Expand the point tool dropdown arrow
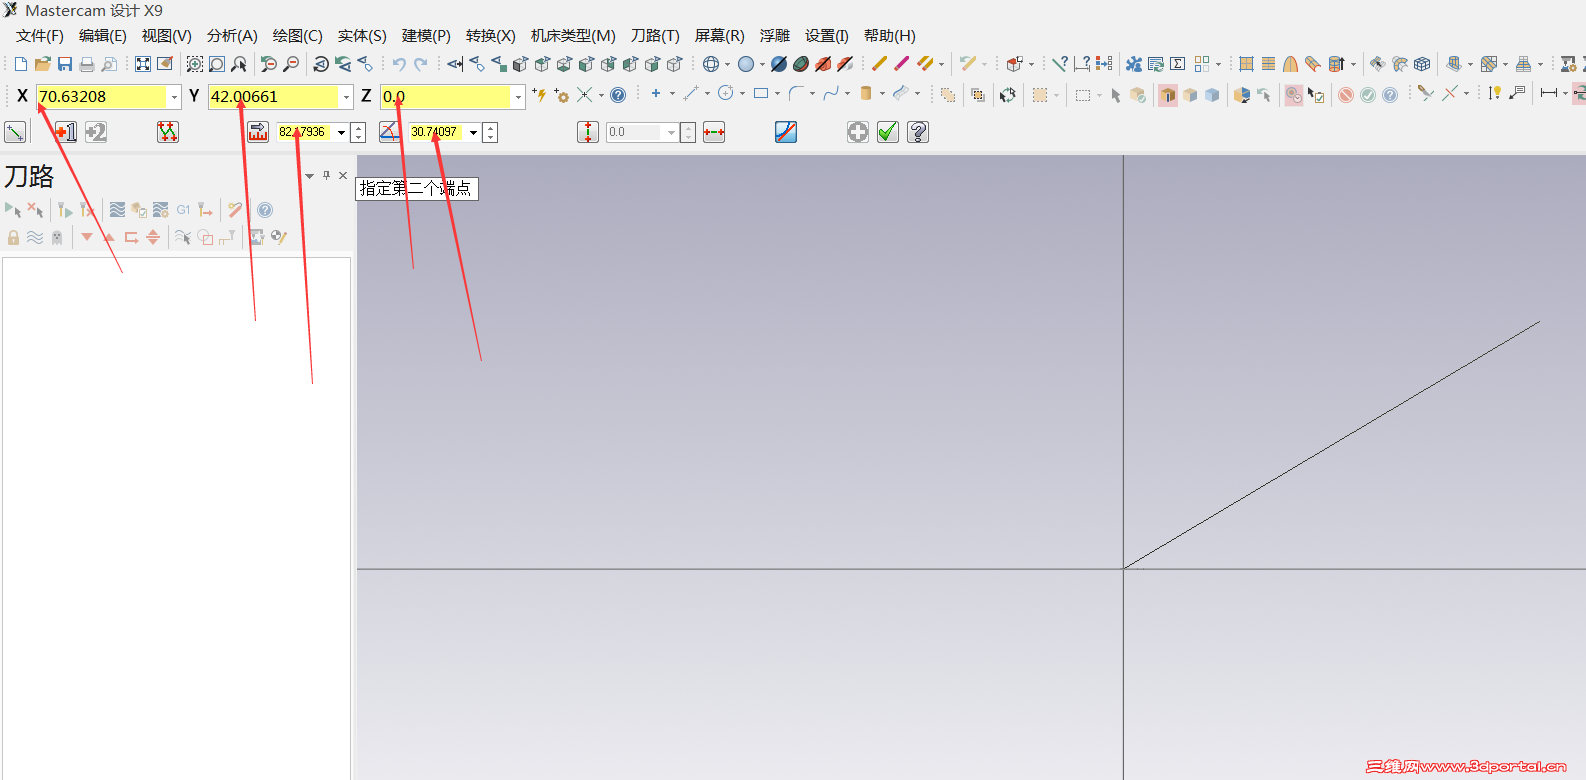Image resolution: width=1586 pixels, height=780 pixels. [672, 94]
